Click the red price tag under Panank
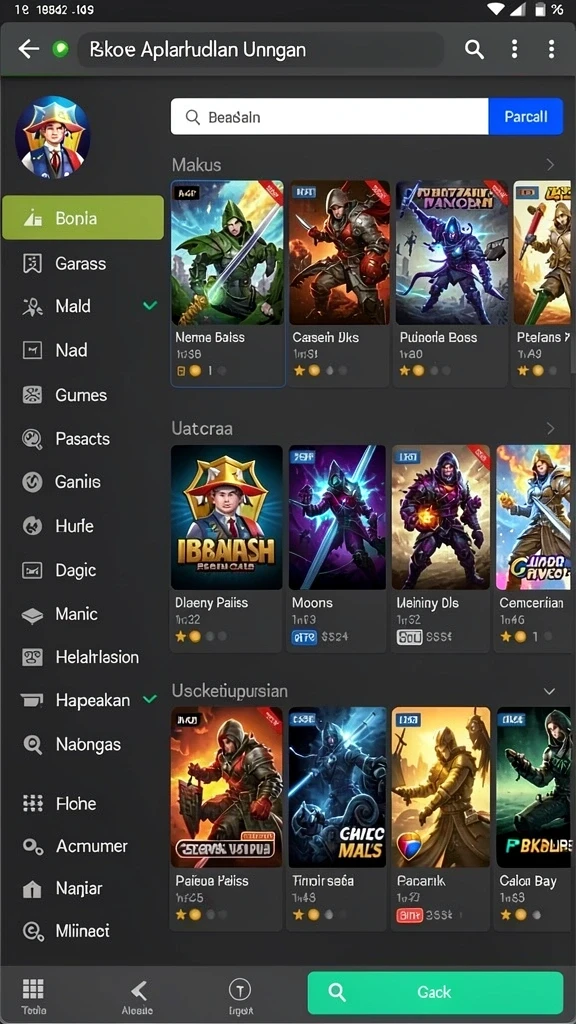This screenshot has width=576, height=1024. click(x=409, y=916)
